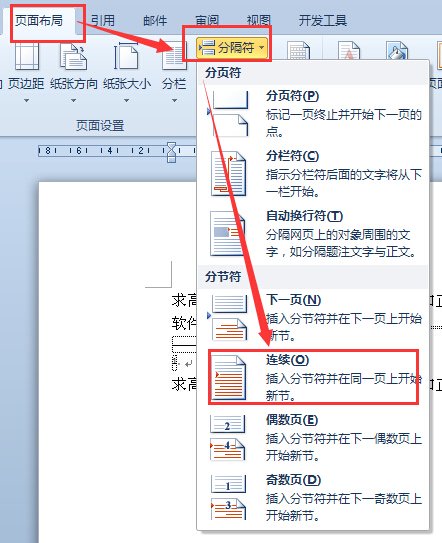Click the 奇数页 section break icon
442x543 pixels.
(228, 498)
